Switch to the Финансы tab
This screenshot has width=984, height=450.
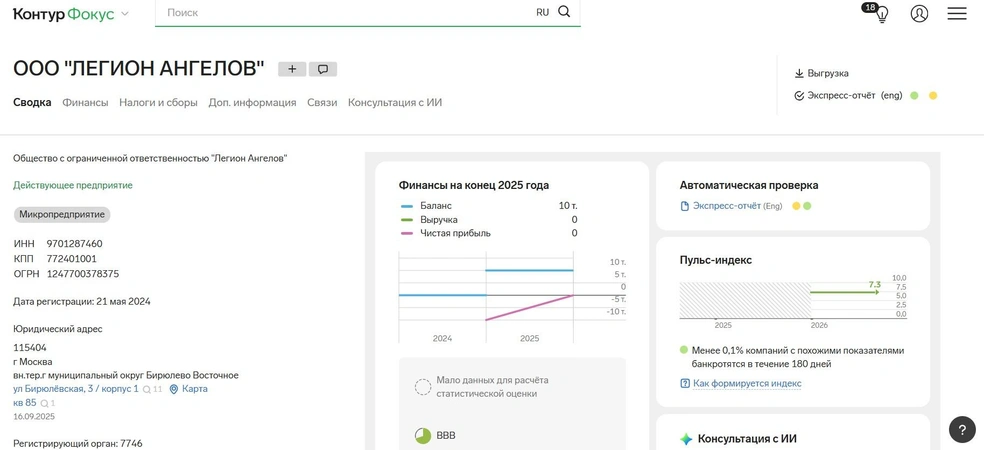pos(85,102)
